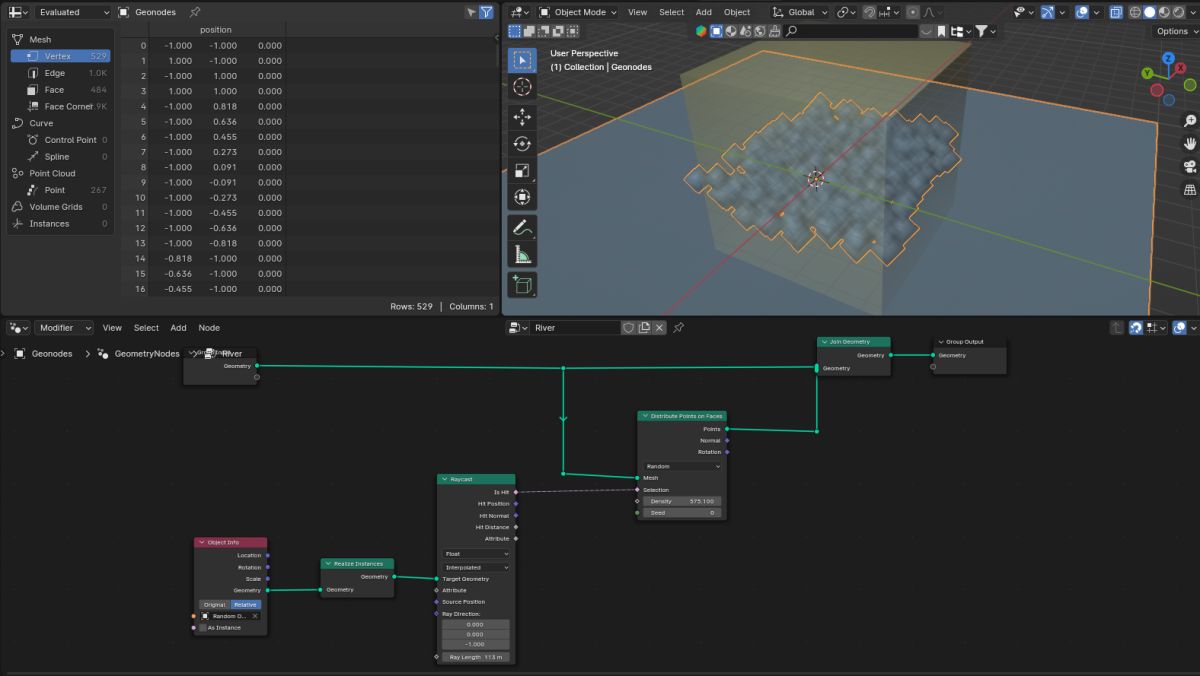This screenshot has height=676, width=1200.
Task: Open viewport Options dropdown
Action: point(1176,31)
